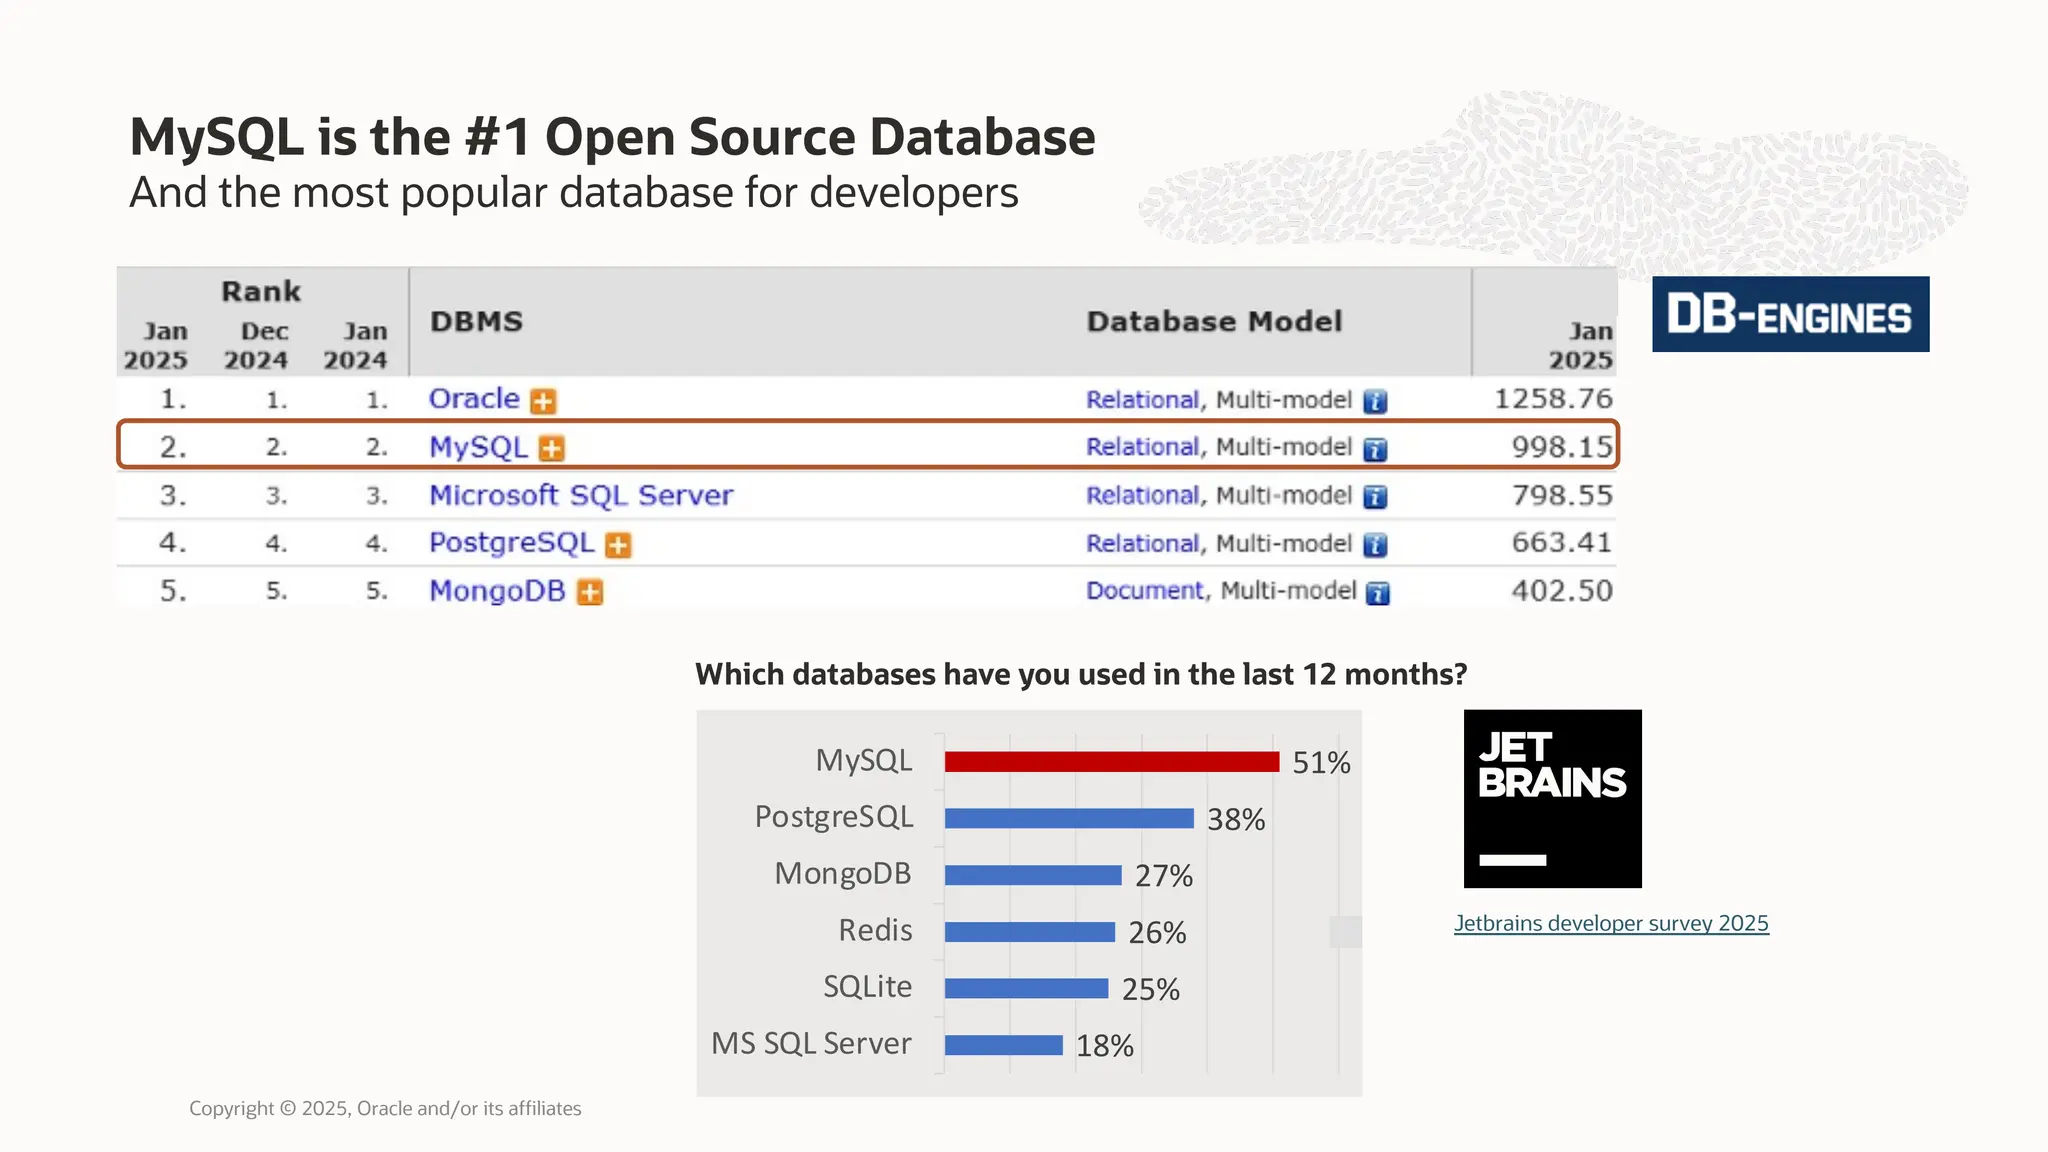Image resolution: width=2048 pixels, height=1152 pixels.
Task: Click the Document link in MongoDB's row
Action: pos(1145,590)
